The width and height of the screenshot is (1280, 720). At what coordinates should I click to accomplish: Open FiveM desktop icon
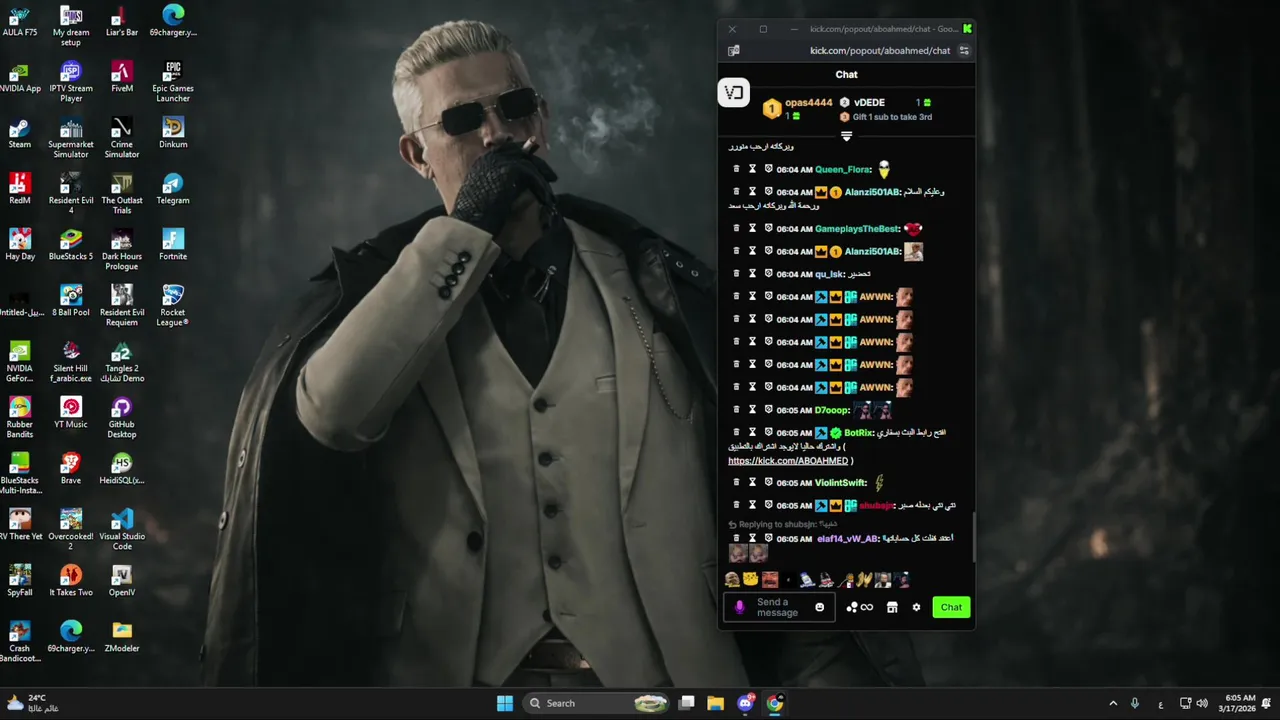coord(122,77)
